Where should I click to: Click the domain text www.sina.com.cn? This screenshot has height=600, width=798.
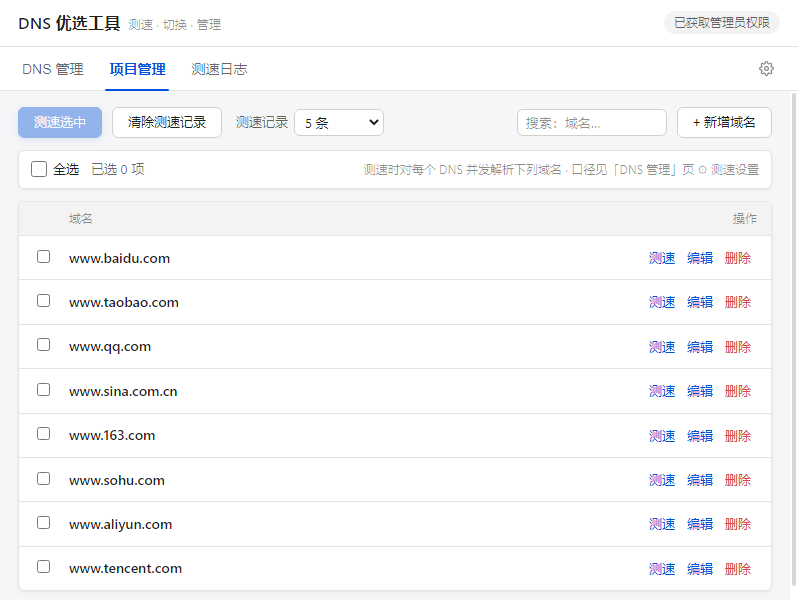click(x=123, y=391)
